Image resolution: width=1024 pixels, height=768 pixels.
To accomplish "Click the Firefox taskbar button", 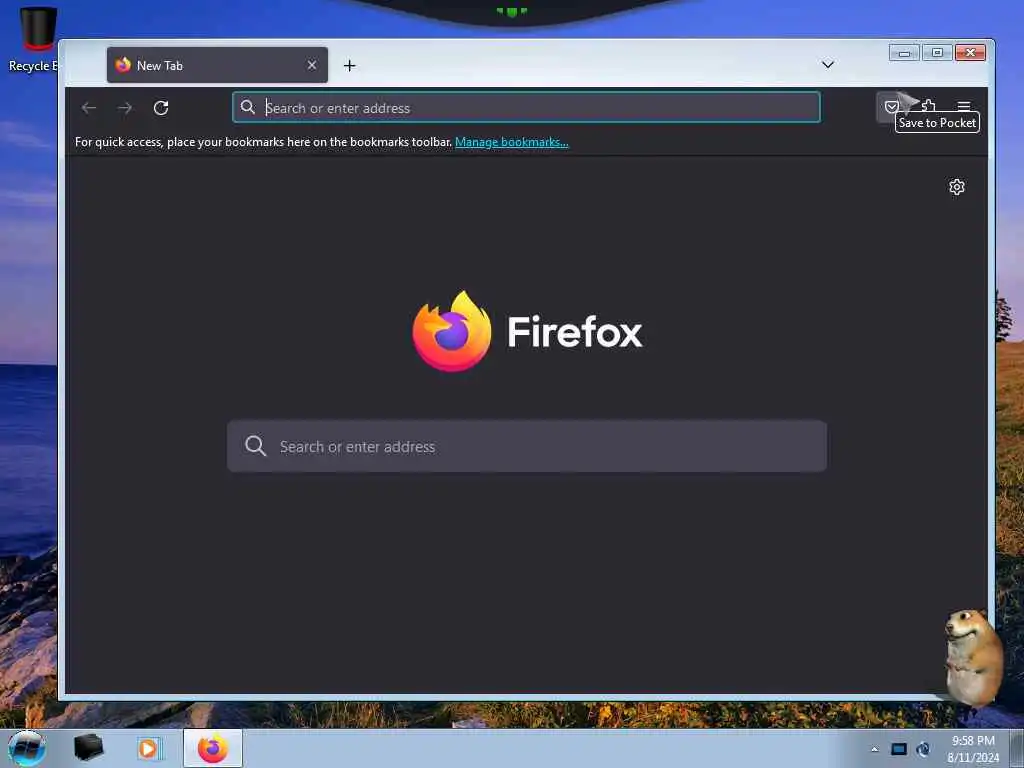I will (x=213, y=748).
